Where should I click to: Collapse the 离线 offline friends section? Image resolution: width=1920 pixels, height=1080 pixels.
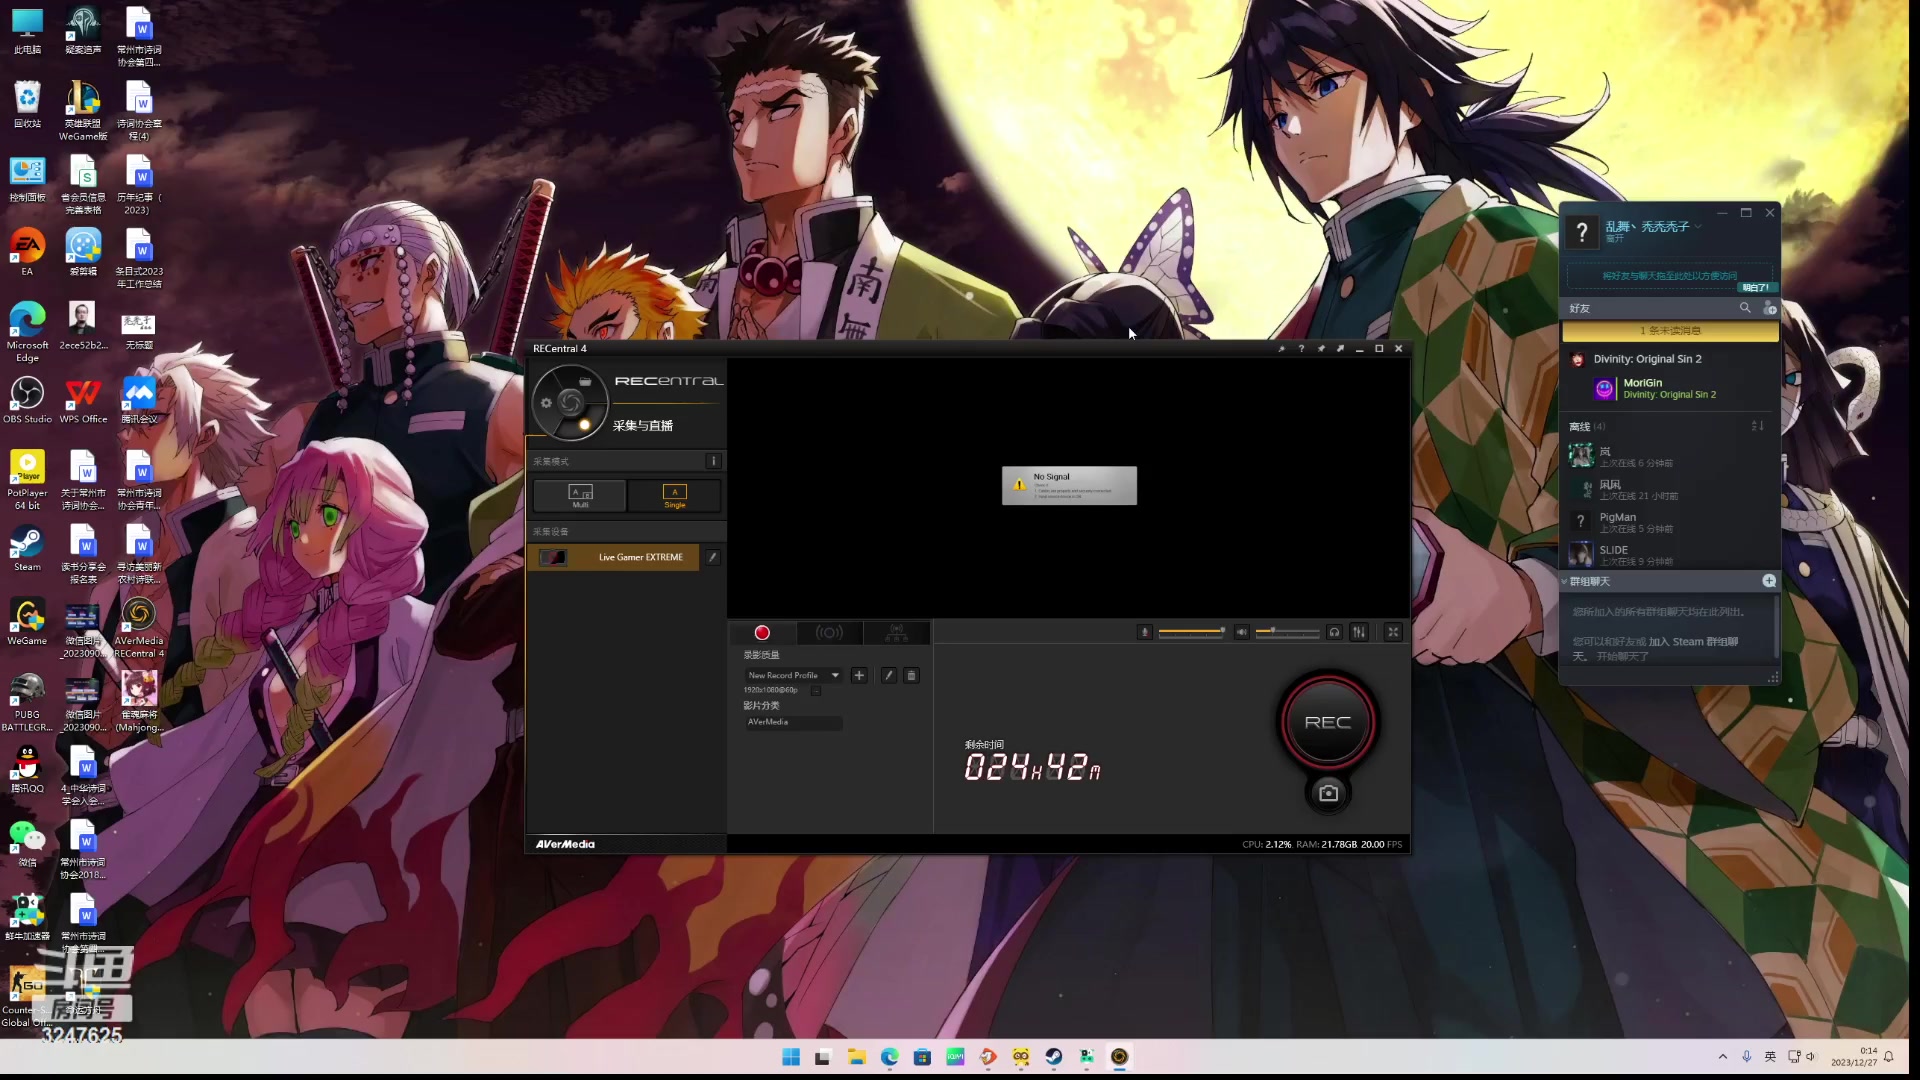pyautogui.click(x=1587, y=427)
